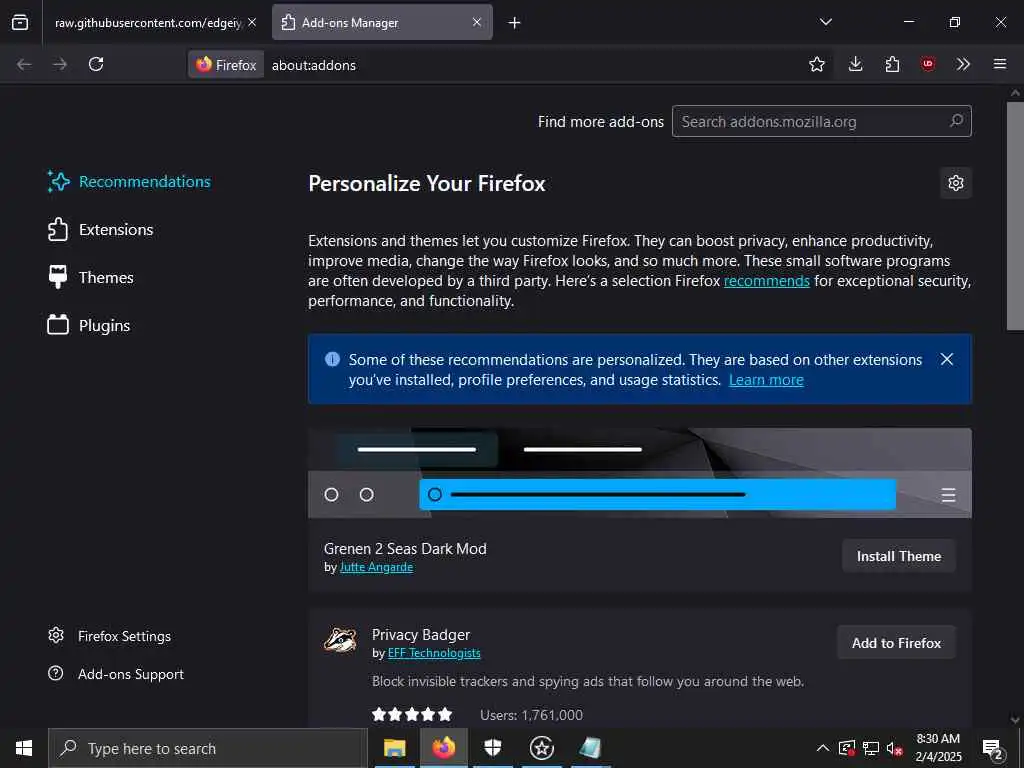1024x768 pixels.
Task: Click Search addons.mozilla.org field
Action: [x=822, y=121]
